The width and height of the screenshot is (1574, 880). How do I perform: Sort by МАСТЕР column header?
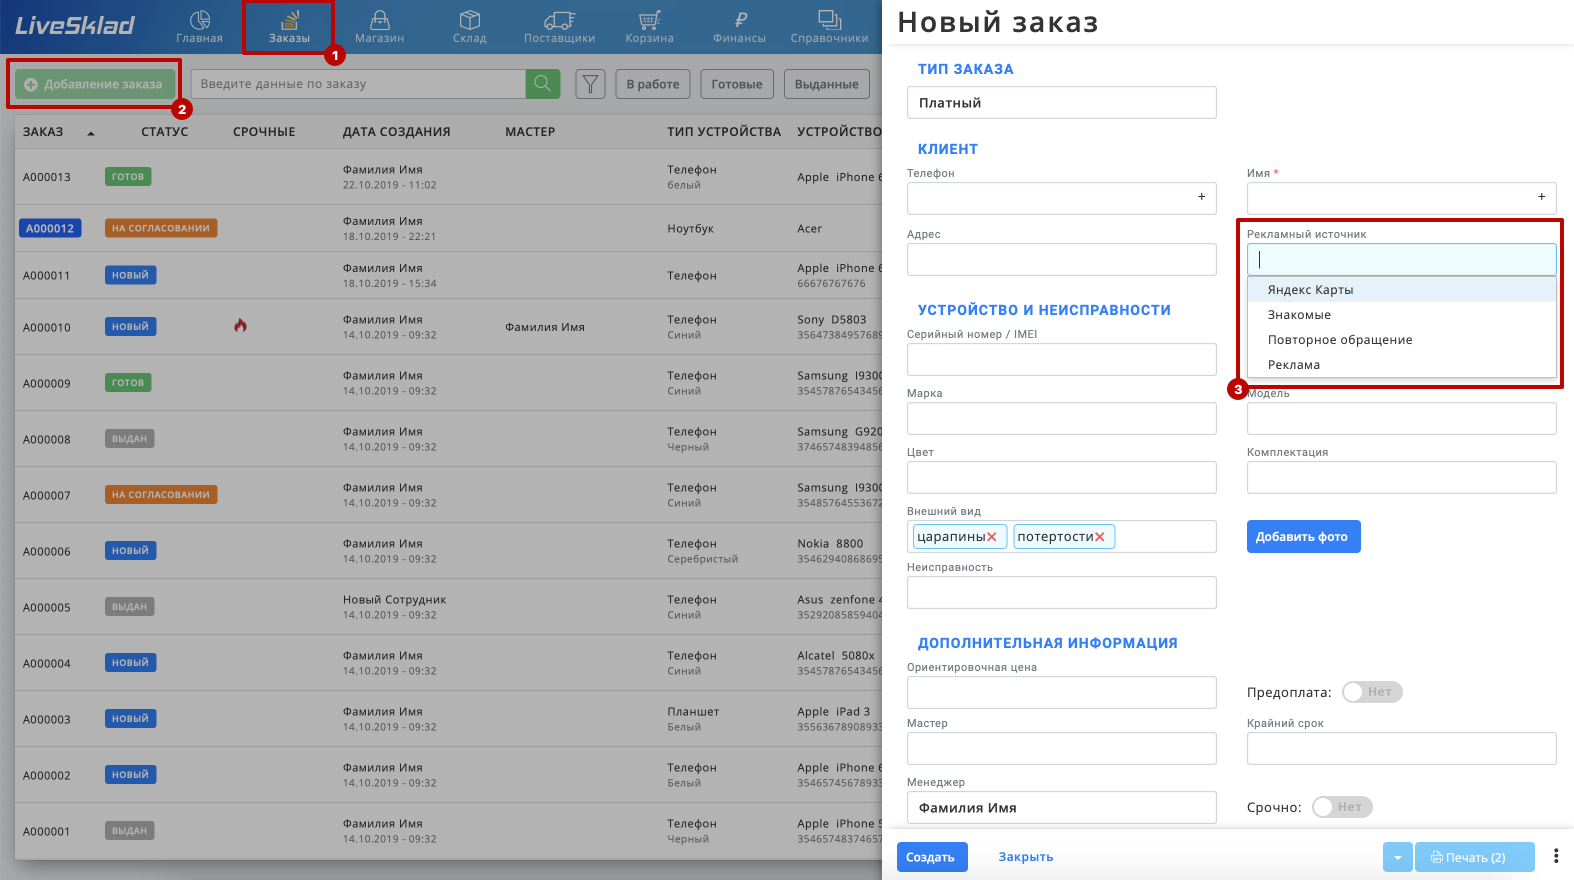(530, 132)
